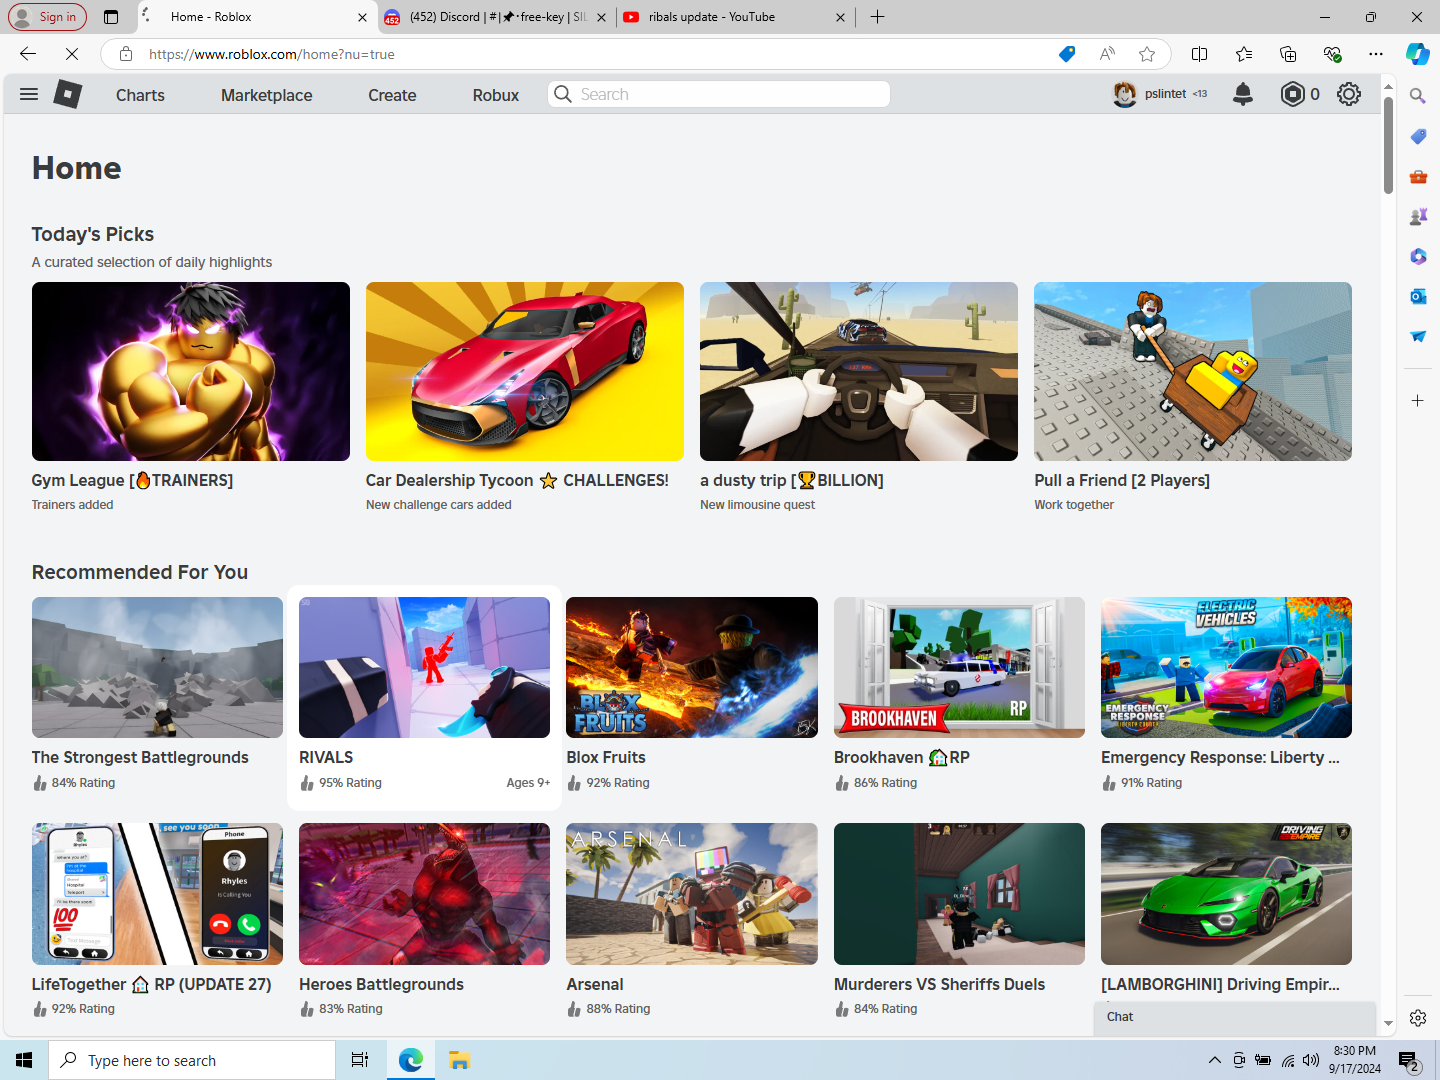Viewport: 1440px width, 1080px height.
Task: Open Task View on taskbar
Action: coord(360,1060)
